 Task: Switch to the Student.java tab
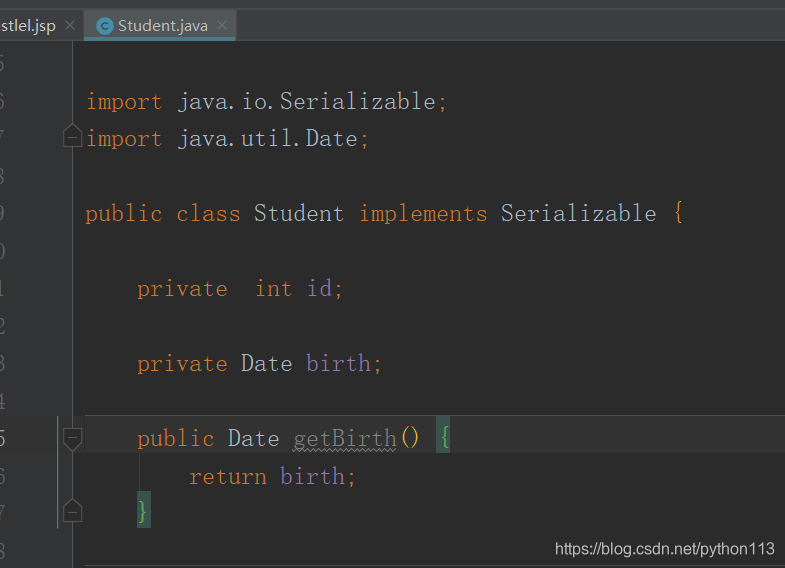coord(160,26)
